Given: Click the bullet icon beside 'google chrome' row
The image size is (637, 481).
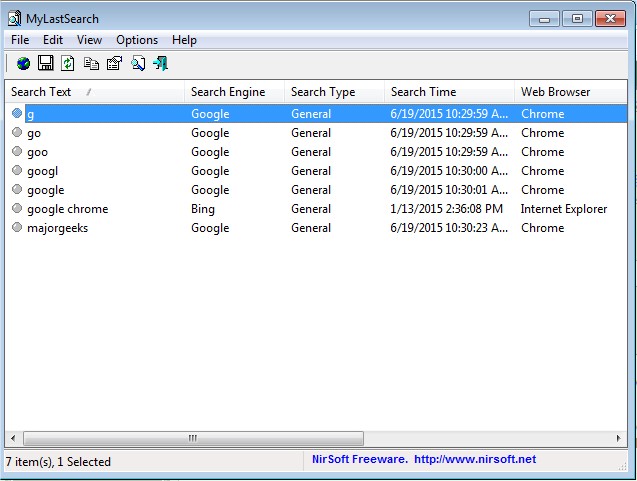Looking at the screenshot, I should [x=17, y=208].
